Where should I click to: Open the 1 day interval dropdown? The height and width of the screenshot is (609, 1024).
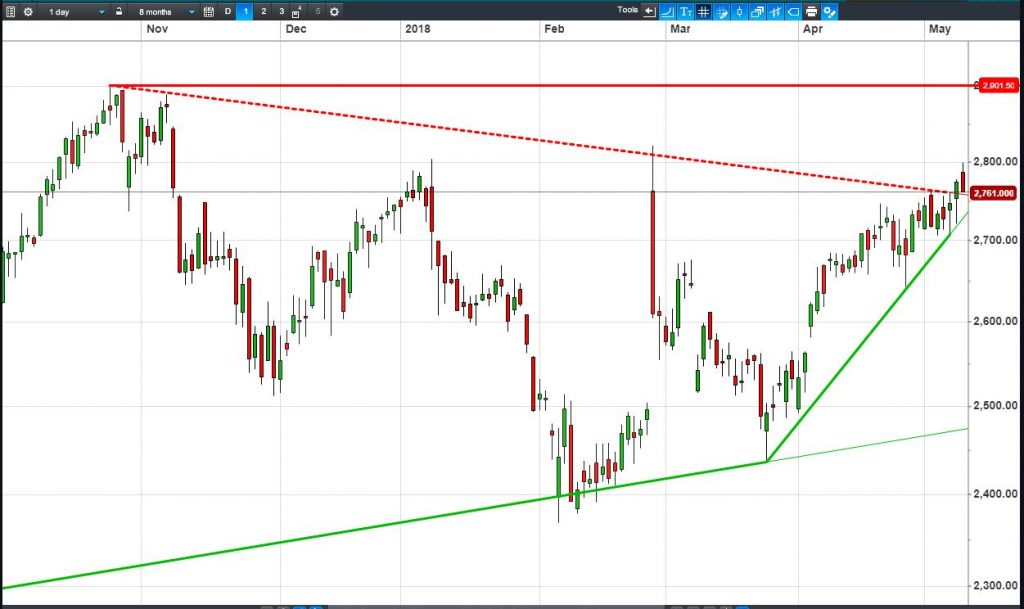coord(76,12)
